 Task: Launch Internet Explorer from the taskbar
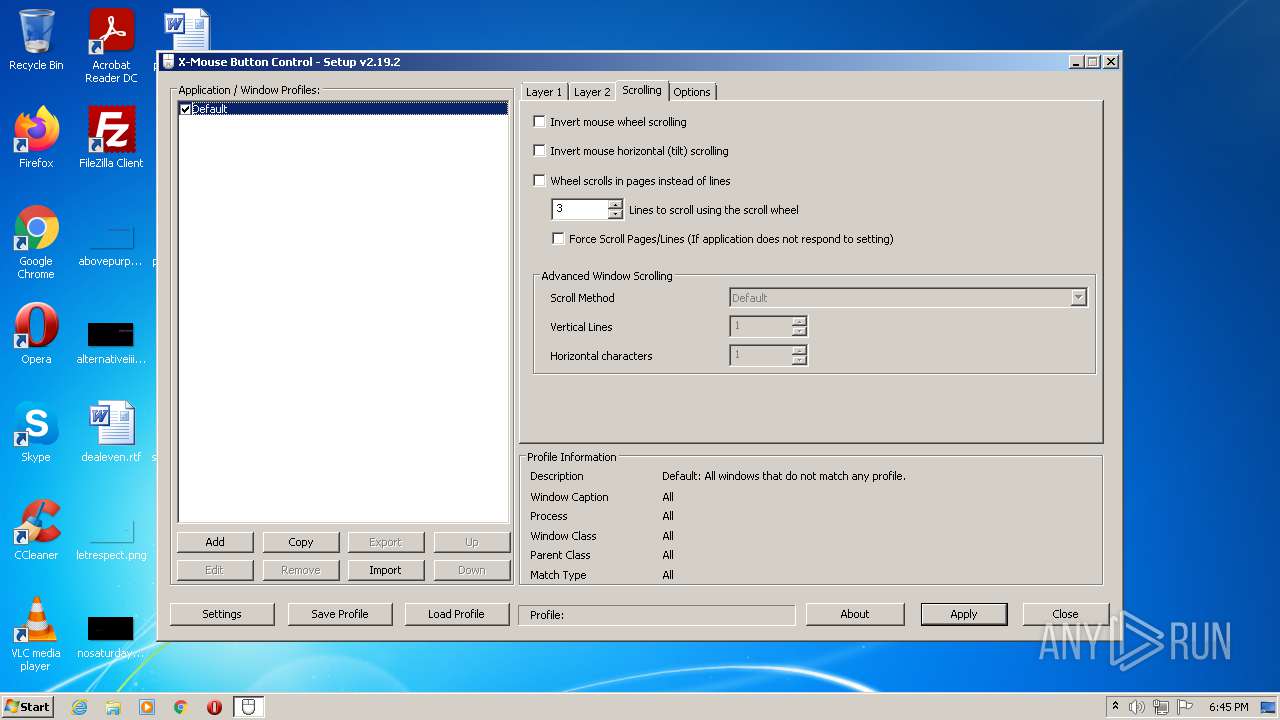(79, 707)
